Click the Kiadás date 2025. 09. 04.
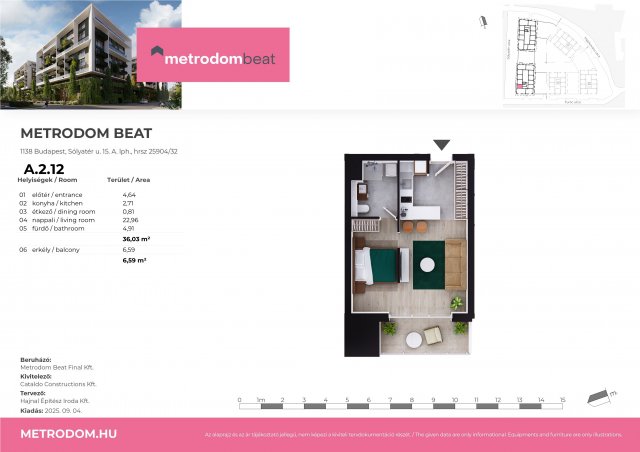 (x=63, y=411)
